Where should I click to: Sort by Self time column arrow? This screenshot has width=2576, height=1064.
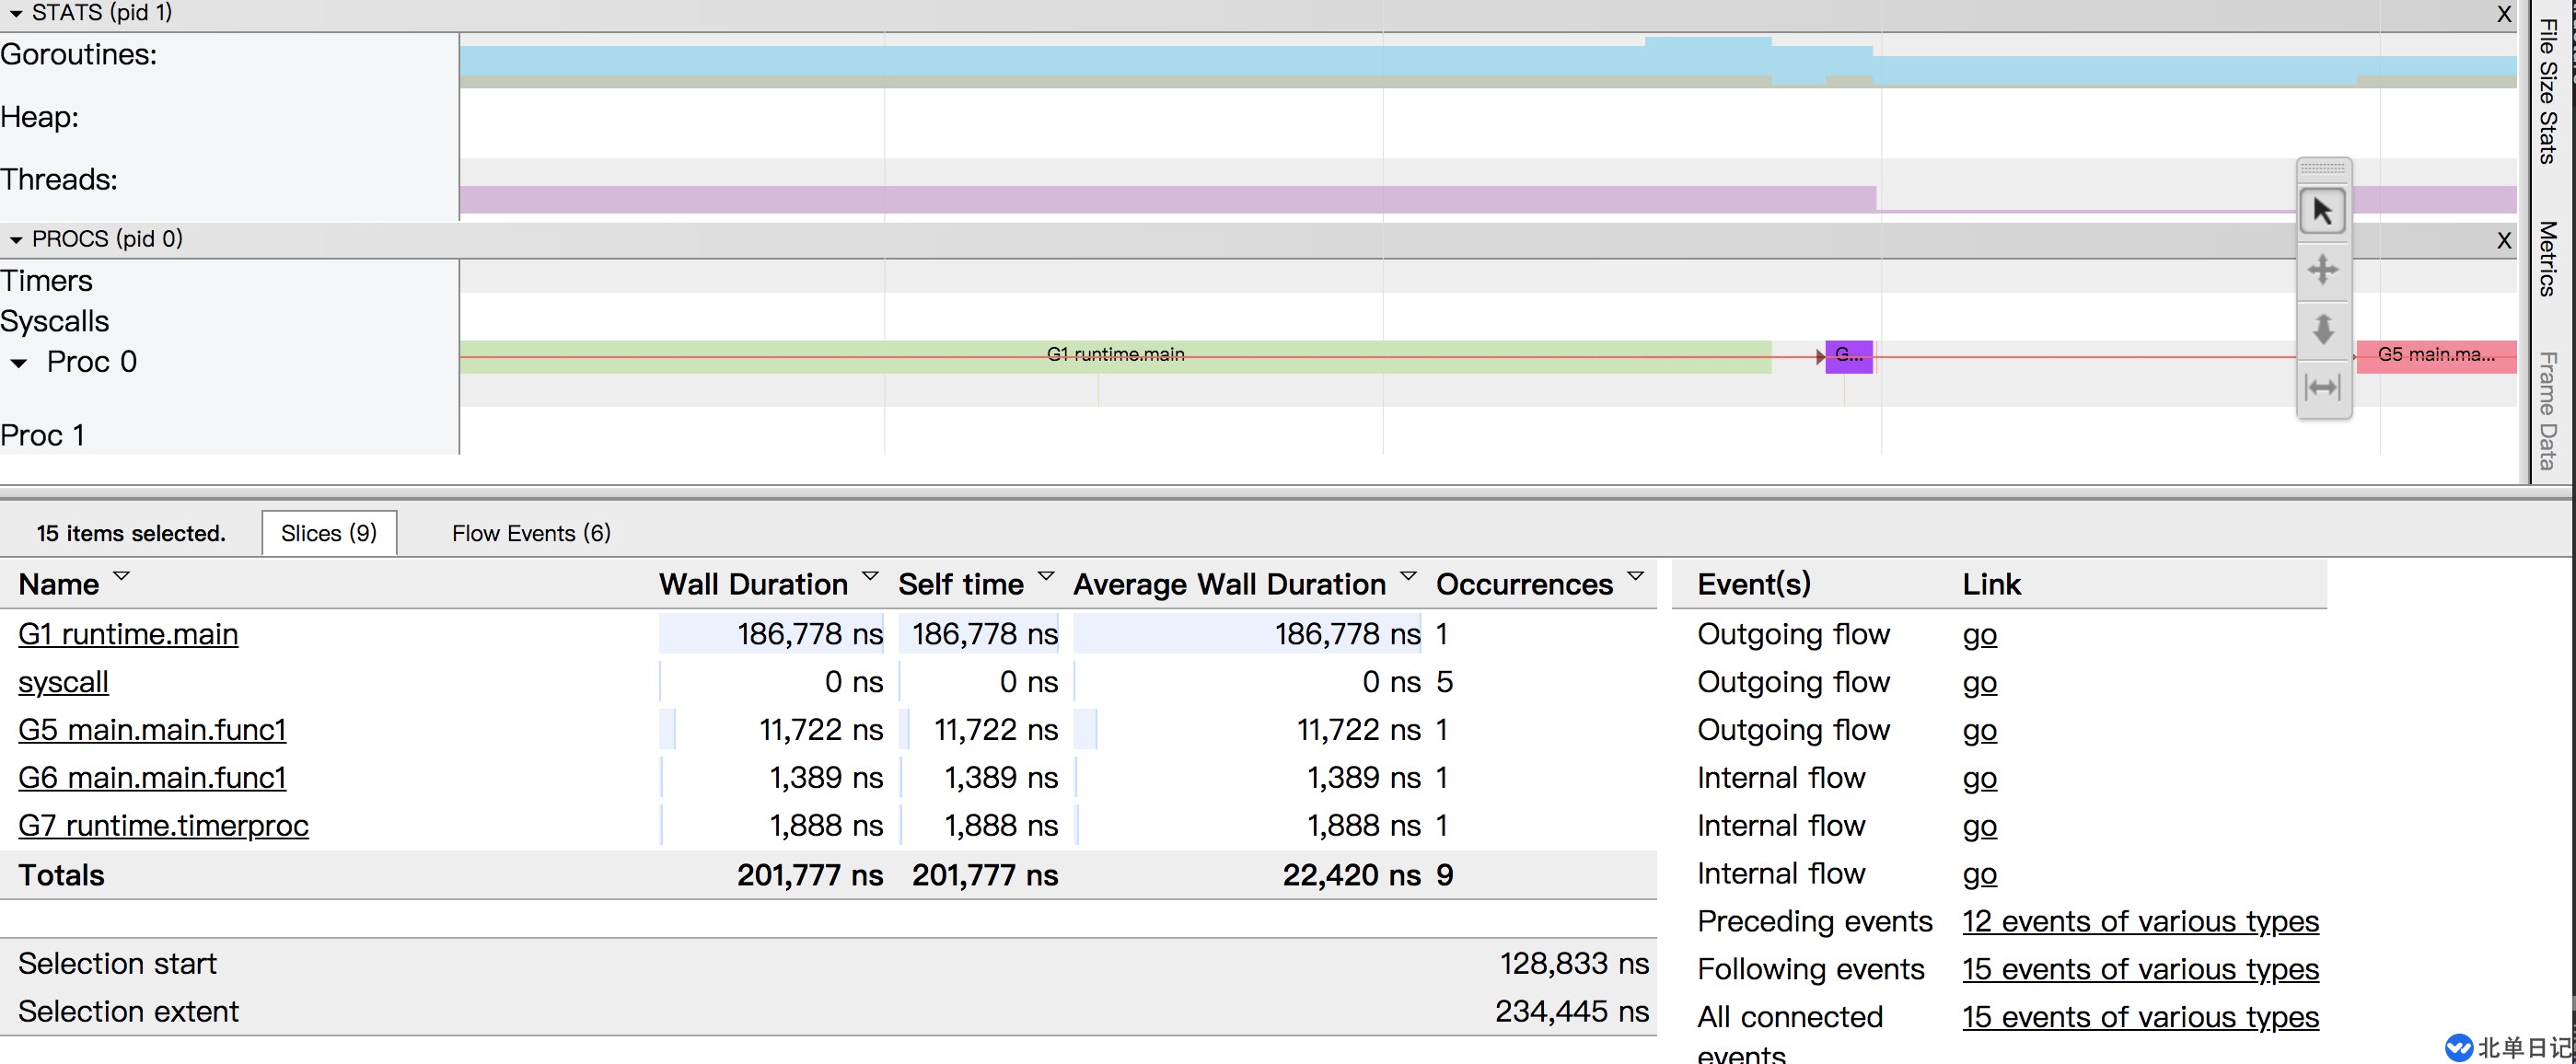pos(1046,576)
